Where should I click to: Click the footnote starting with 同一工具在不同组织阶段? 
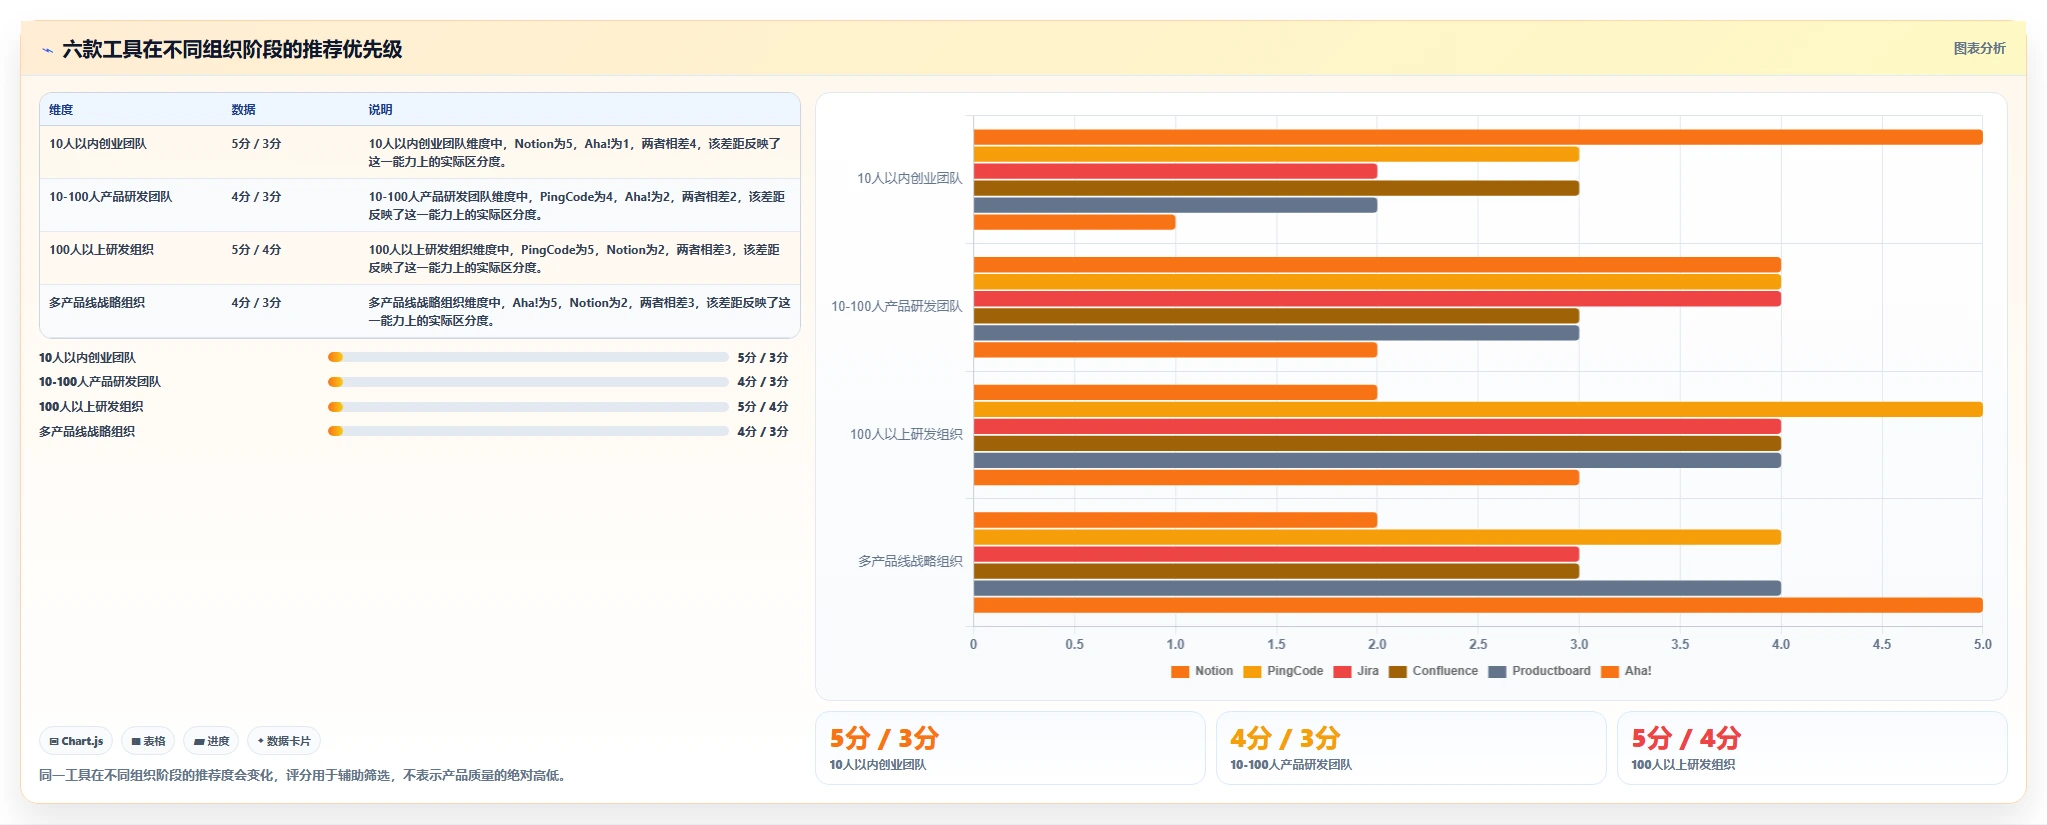[x=305, y=775]
